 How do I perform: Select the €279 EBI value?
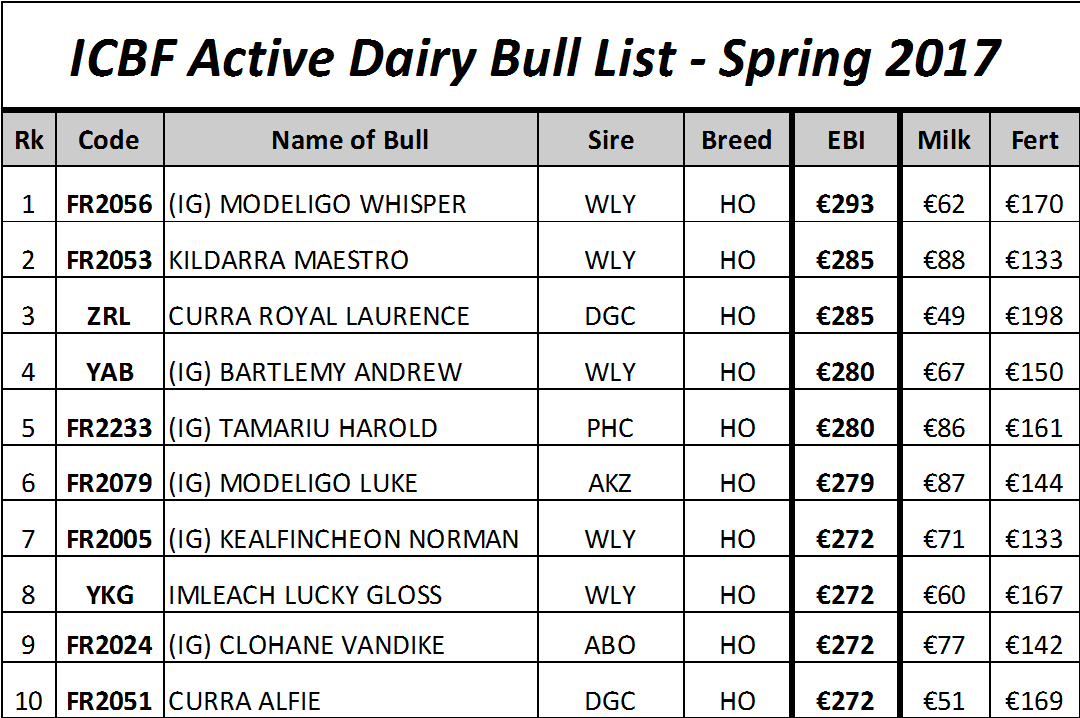[845, 483]
